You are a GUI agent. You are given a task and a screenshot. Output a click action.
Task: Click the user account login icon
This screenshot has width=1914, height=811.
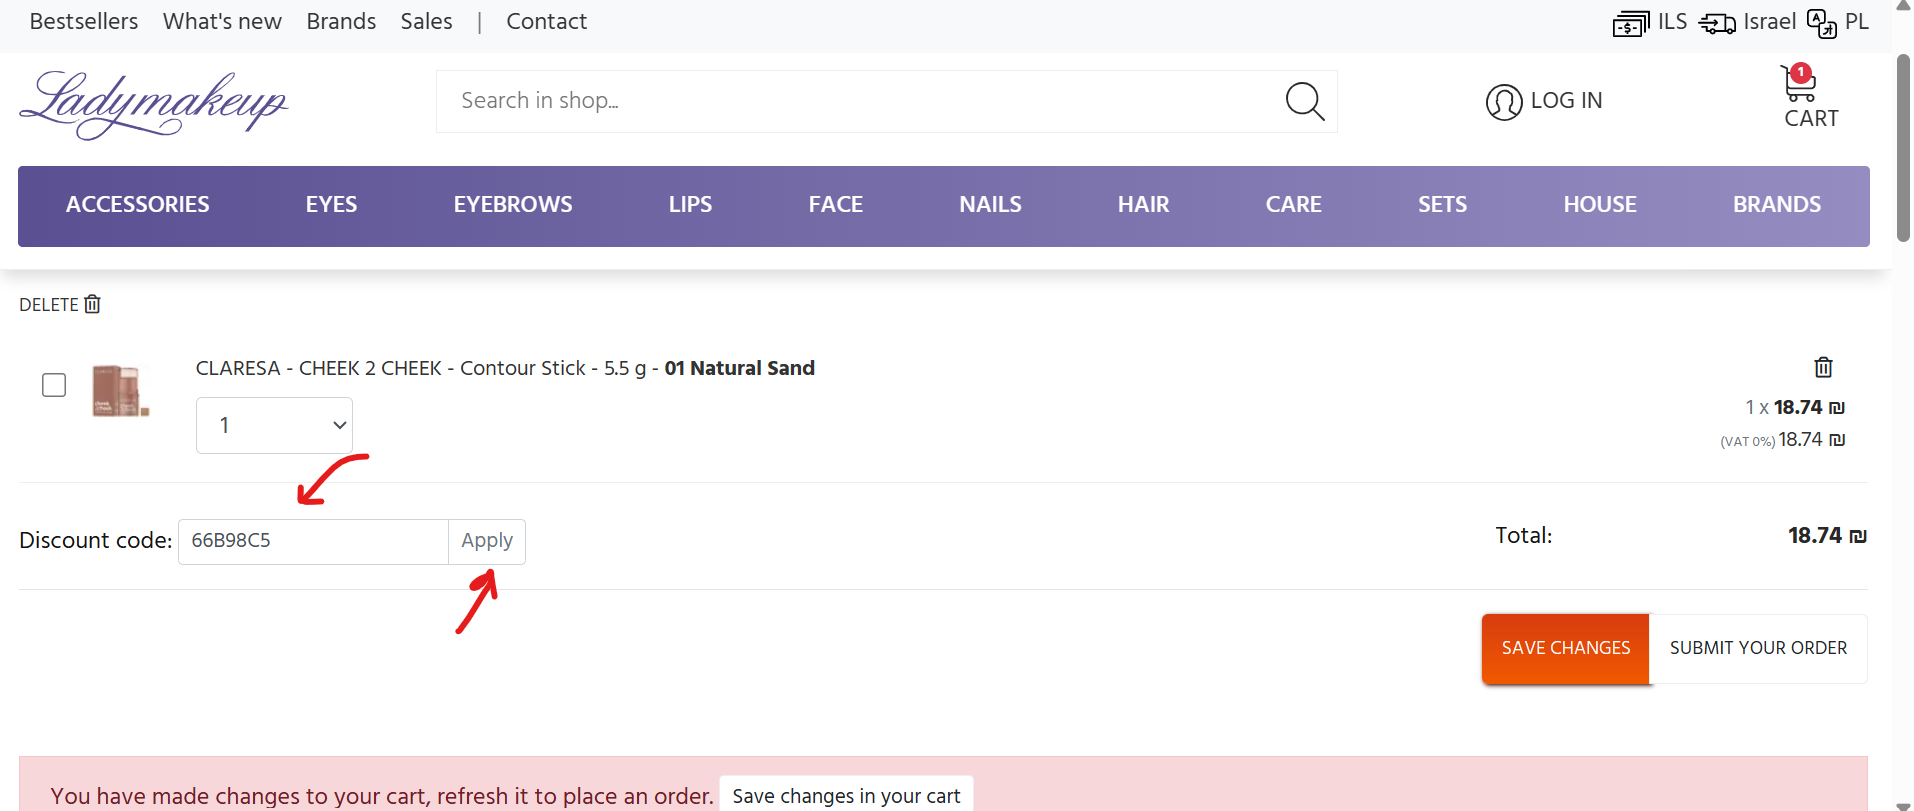tap(1503, 102)
